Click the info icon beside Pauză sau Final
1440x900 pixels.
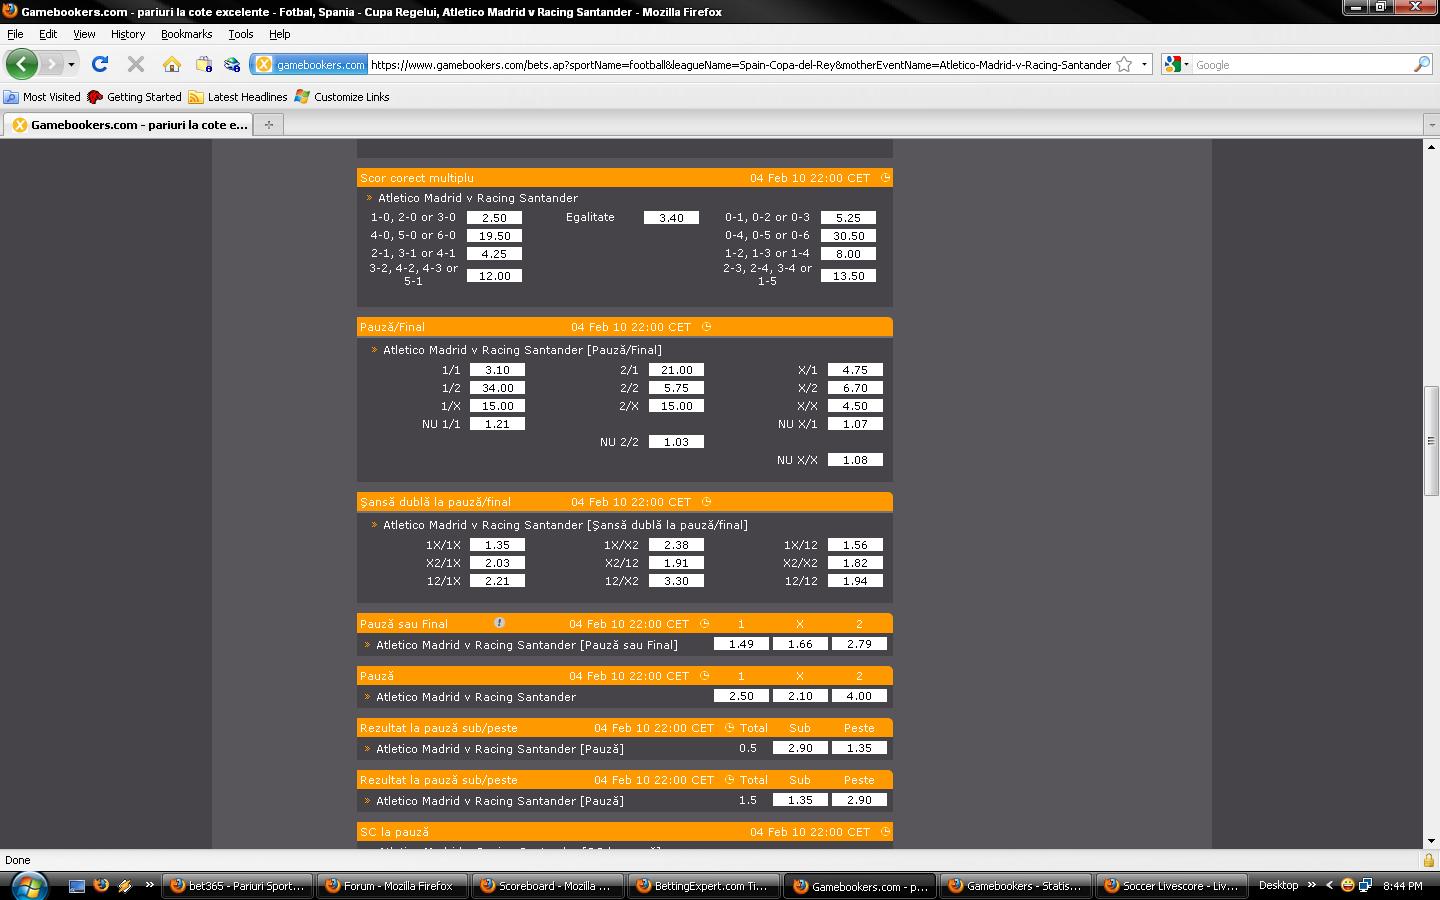pyautogui.click(x=499, y=623)
